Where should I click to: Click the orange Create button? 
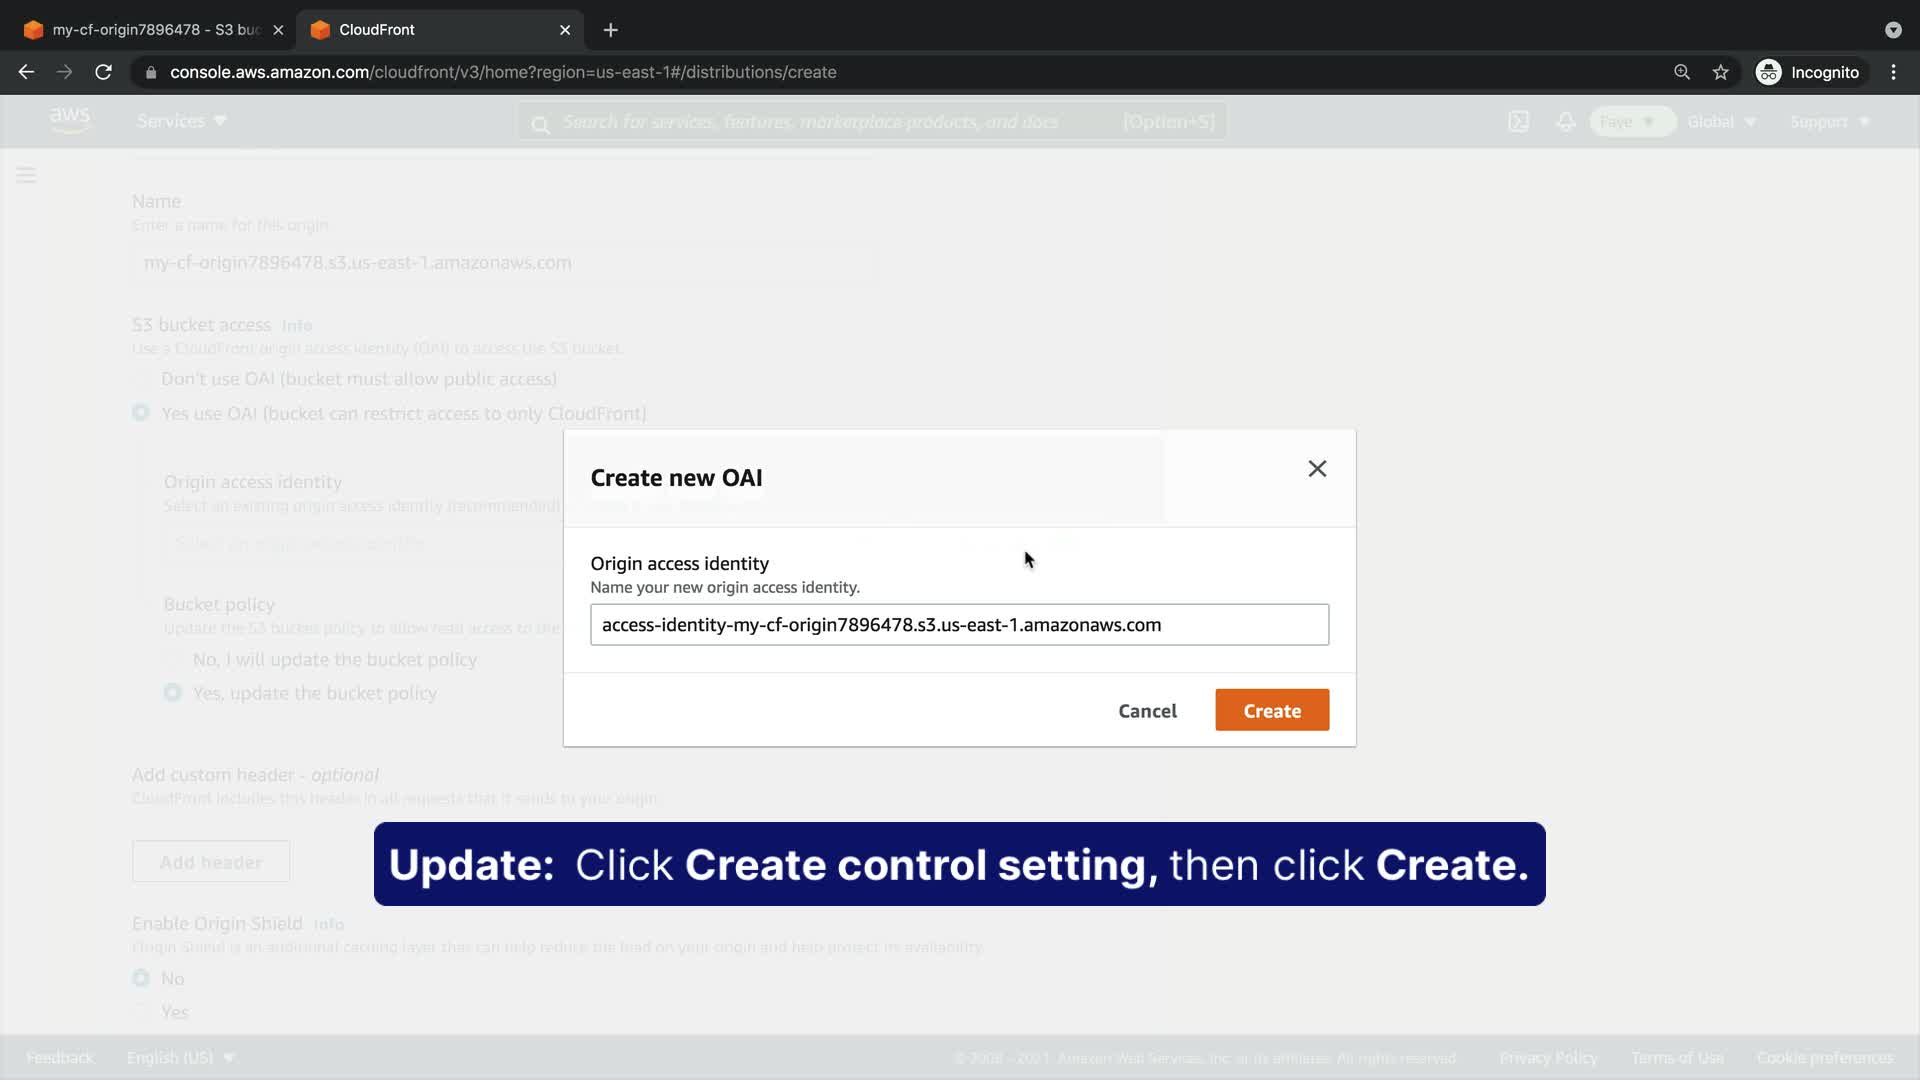(1271, 710)
